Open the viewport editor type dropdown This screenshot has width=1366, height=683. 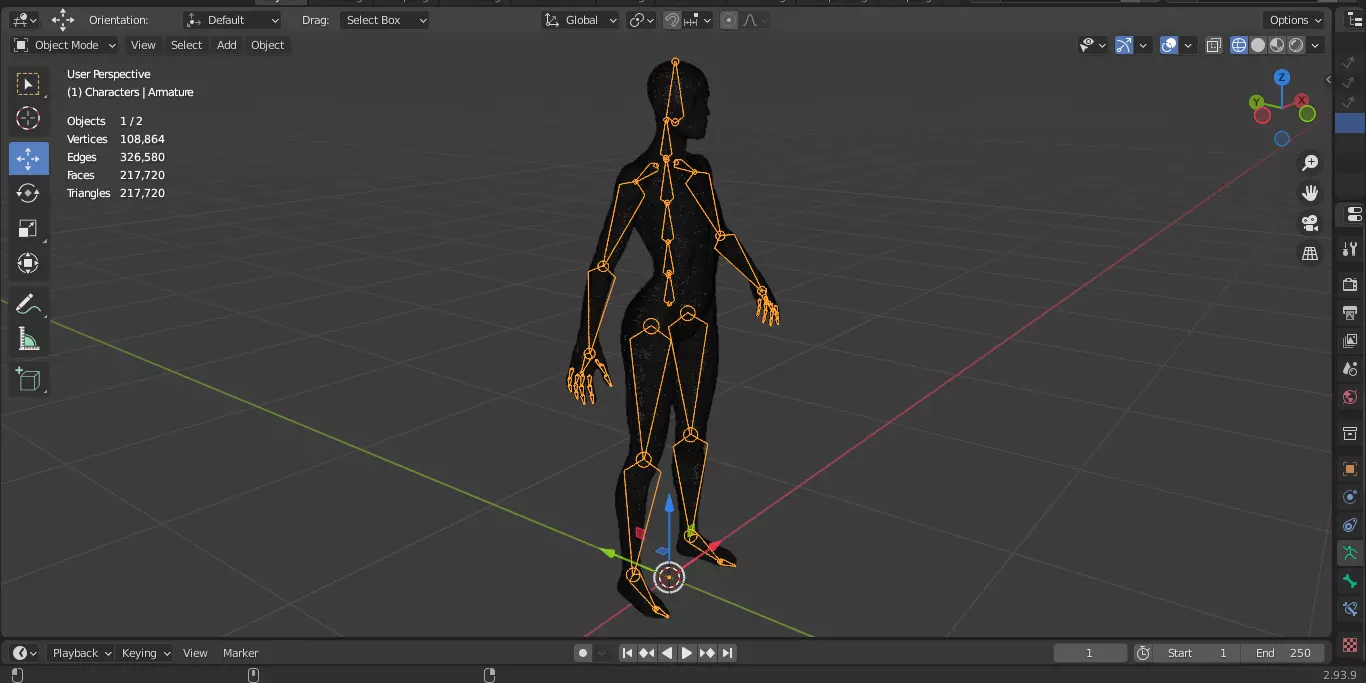[x=25, y=20]
